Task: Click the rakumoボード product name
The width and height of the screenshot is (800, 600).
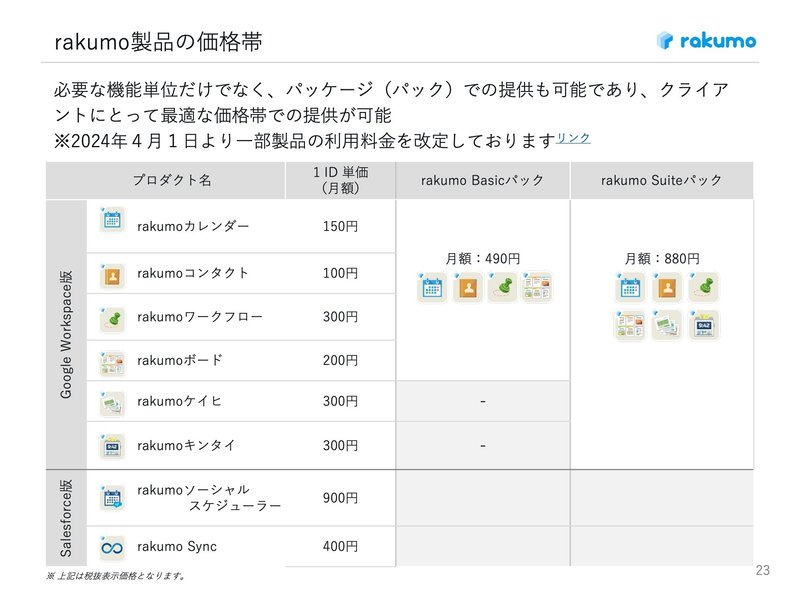Action: [x=180, y=360]
